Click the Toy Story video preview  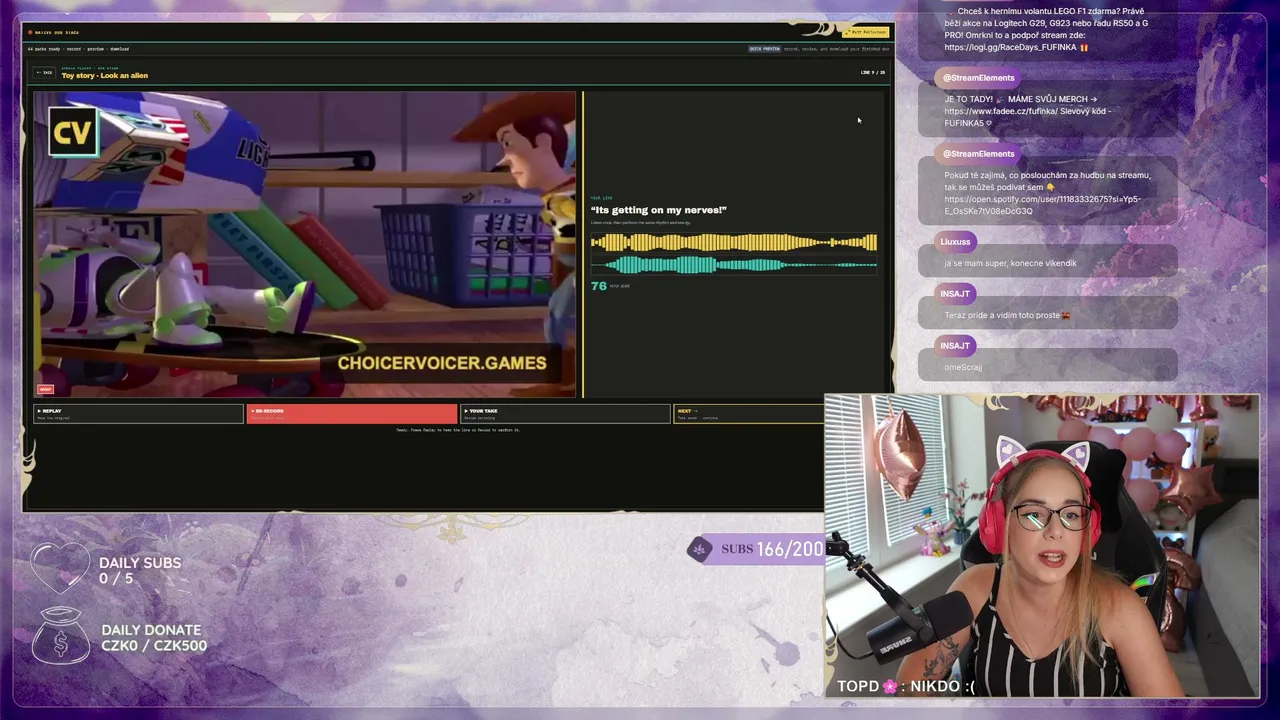(304, 244)
